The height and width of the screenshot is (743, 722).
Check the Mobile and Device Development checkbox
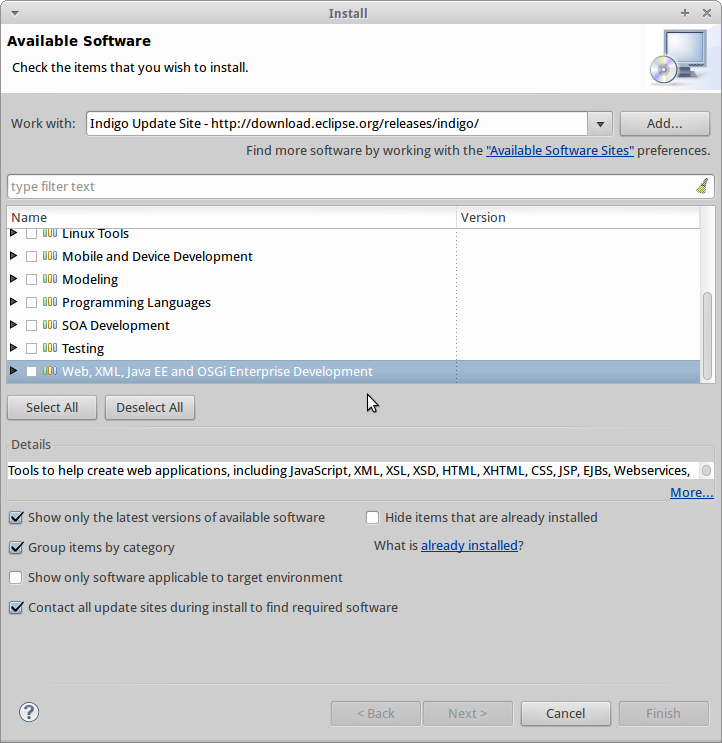32,257
